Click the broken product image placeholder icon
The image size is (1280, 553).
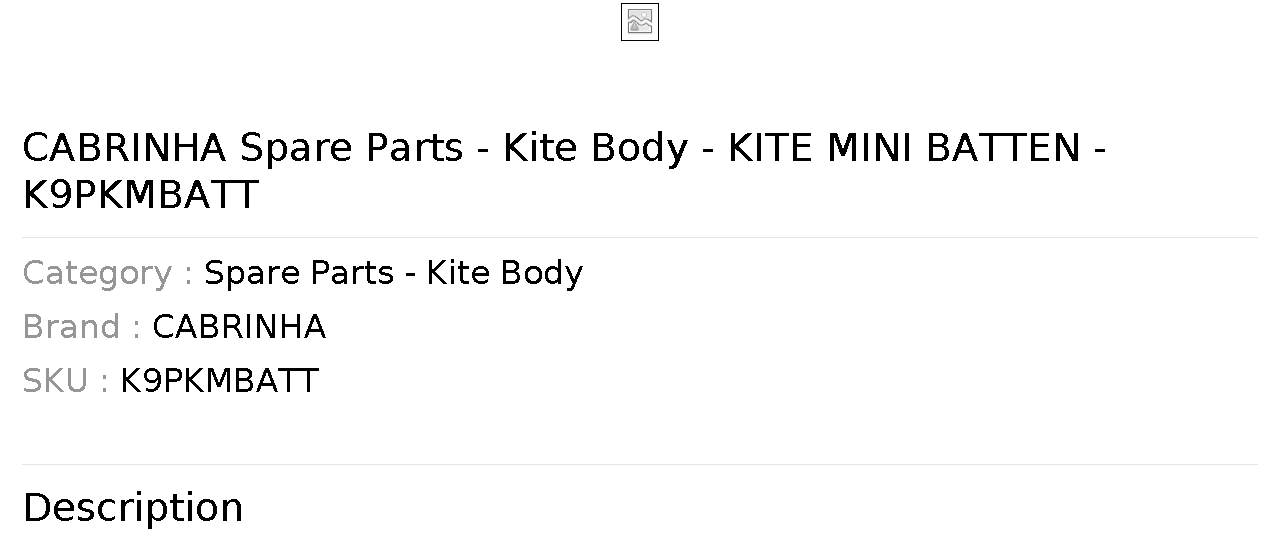point(640,22)
